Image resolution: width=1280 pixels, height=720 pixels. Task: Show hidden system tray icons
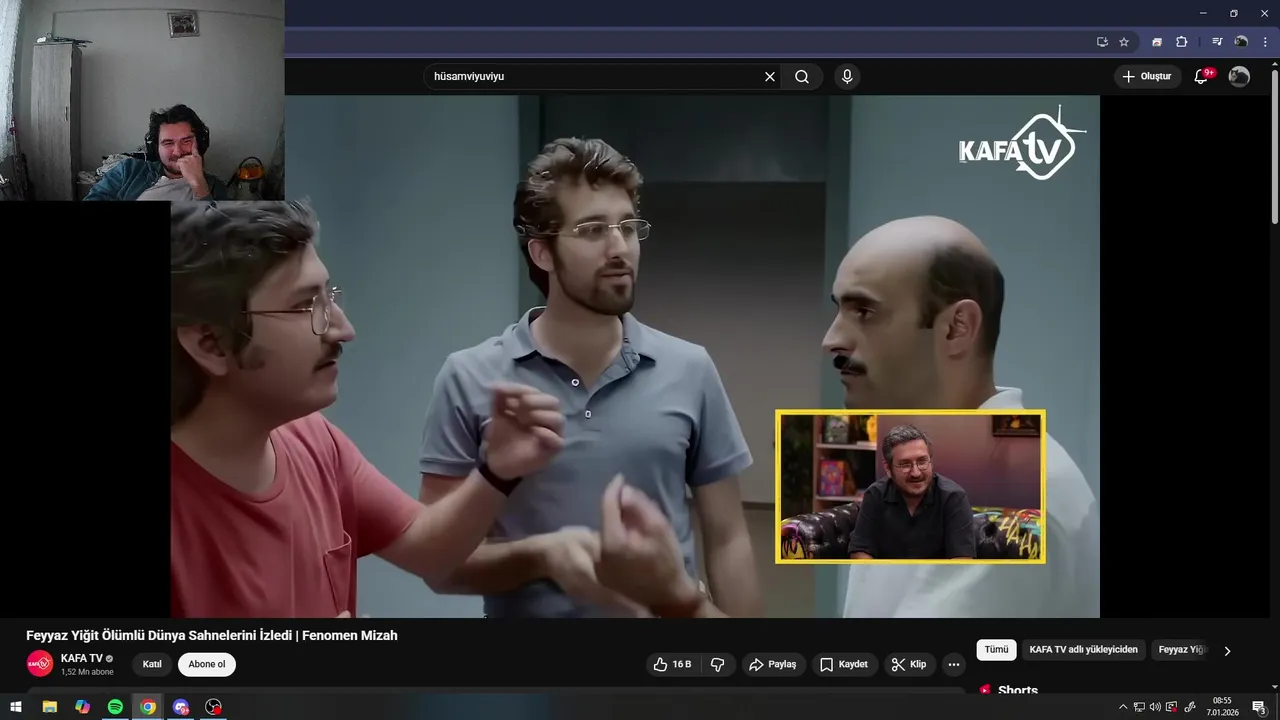click(x=1122, y=707)
